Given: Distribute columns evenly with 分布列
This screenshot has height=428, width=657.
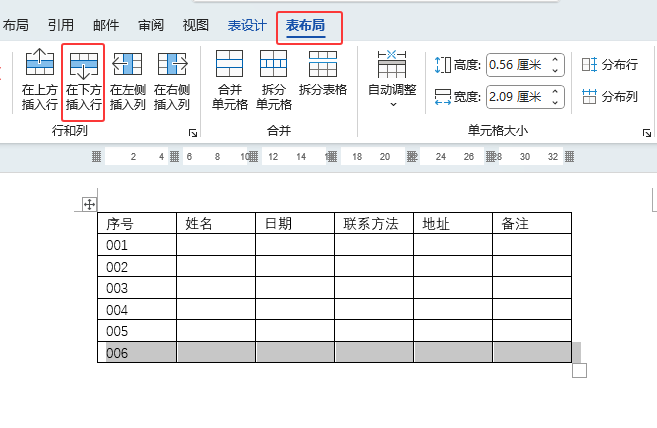Looking at the screenshot, I should coord(610,96).
